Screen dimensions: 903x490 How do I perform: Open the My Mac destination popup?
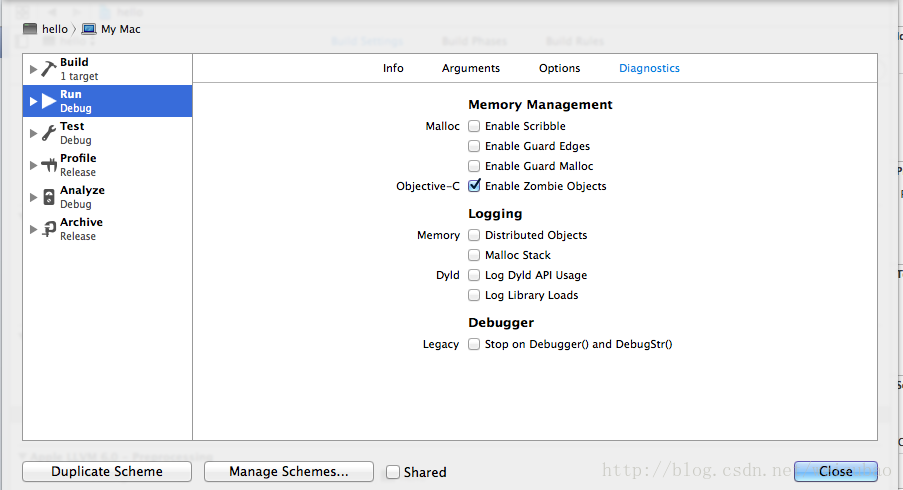111,29
